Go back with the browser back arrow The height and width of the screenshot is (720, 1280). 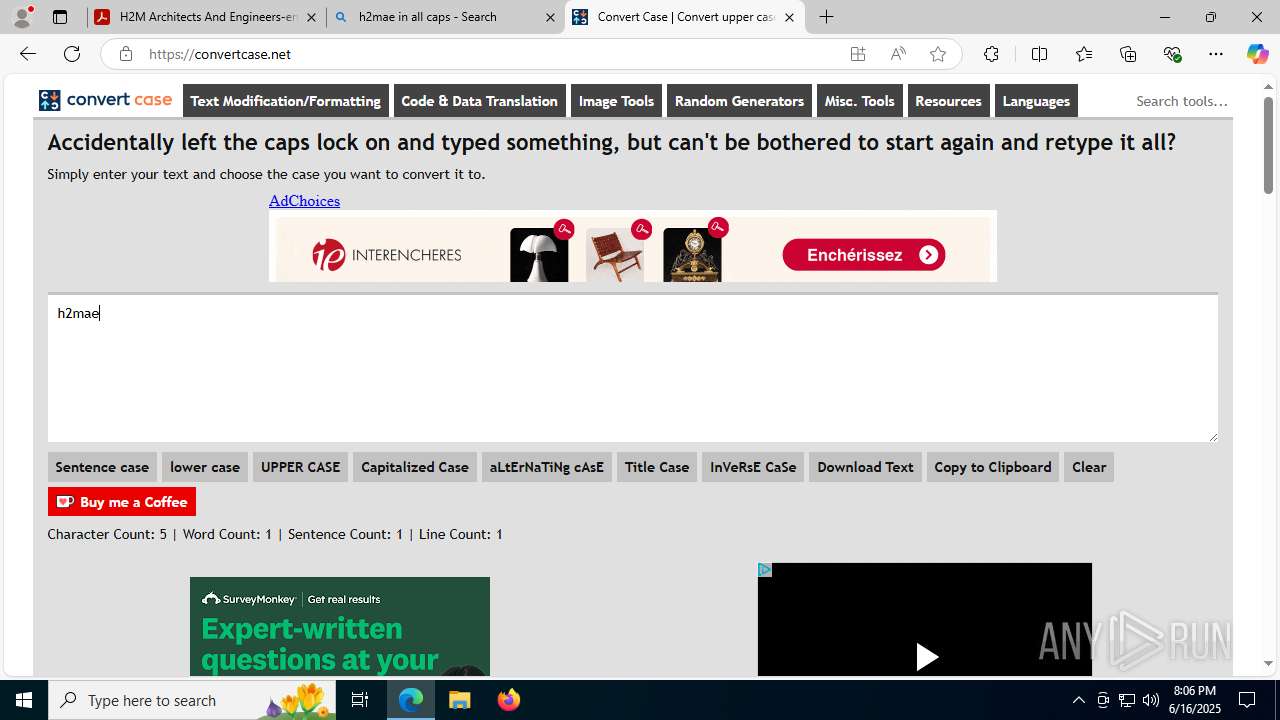pos(27,54)
